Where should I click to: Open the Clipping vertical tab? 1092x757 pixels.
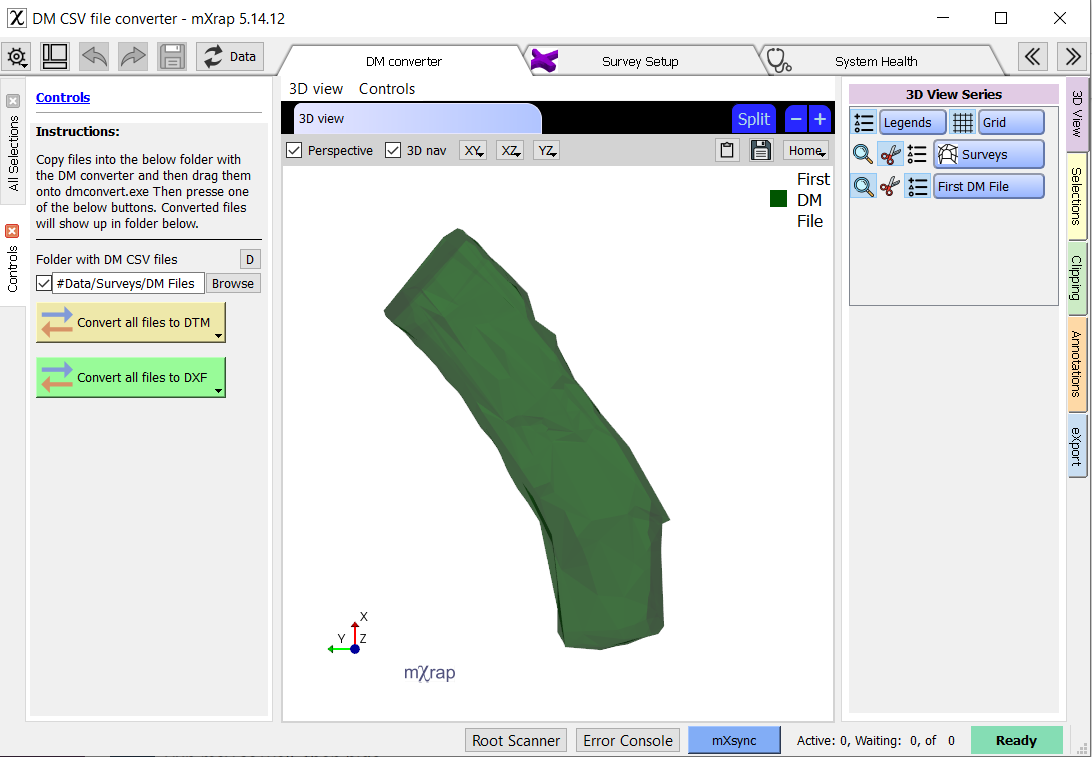(x=1077, y=278)
